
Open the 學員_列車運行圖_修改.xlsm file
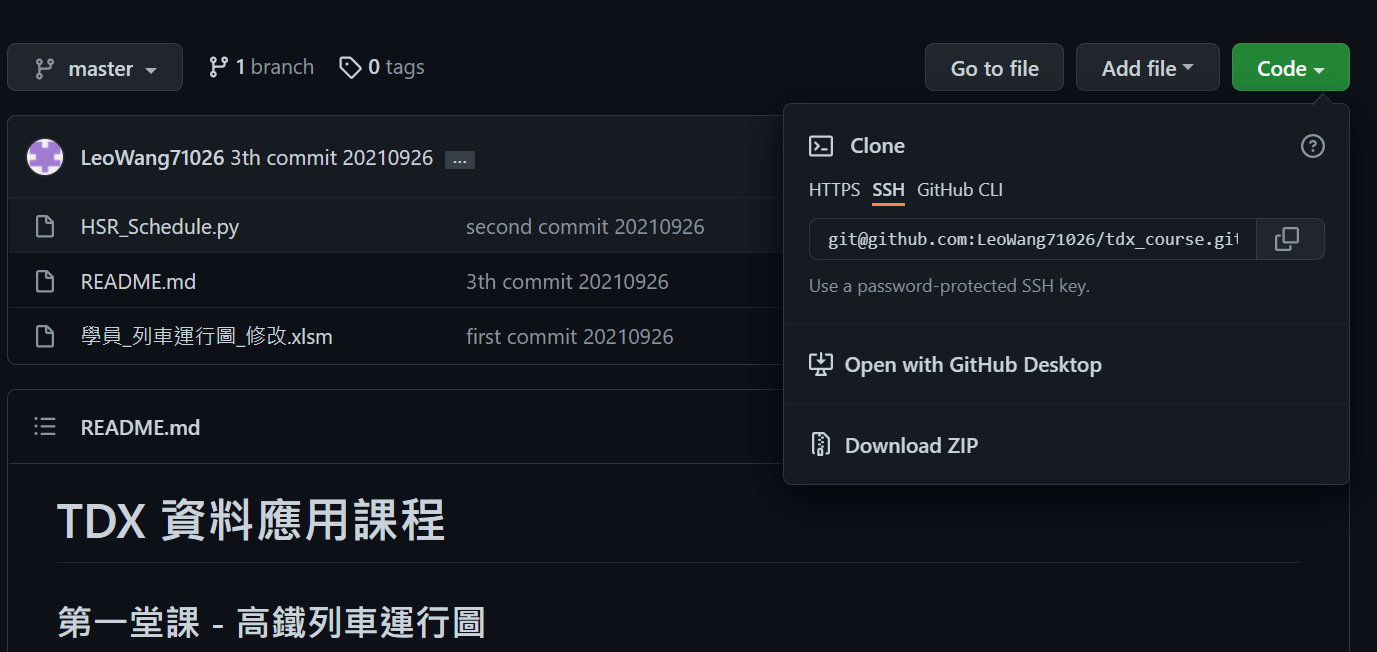(x=207, y=336)
